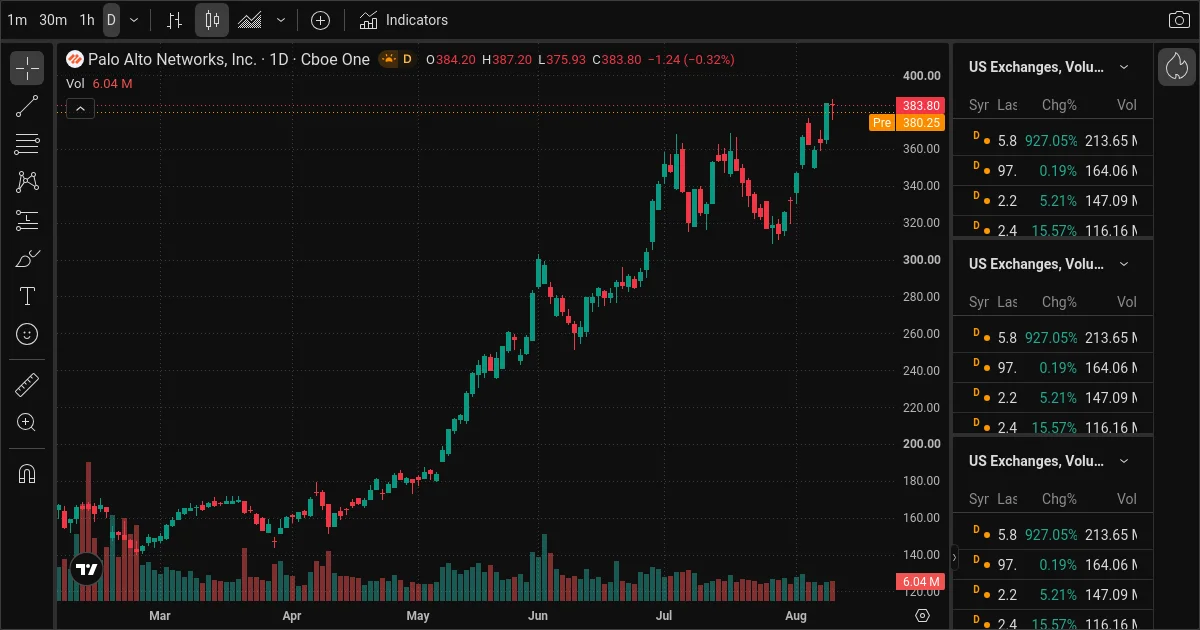This screenshot has width=1200, height=630.
Task: Open the time interval dropdown chevron
Action: 134,20
